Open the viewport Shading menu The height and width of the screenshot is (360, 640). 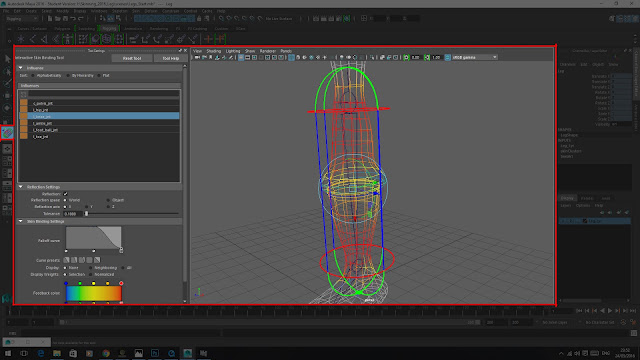tap(213, 51)
